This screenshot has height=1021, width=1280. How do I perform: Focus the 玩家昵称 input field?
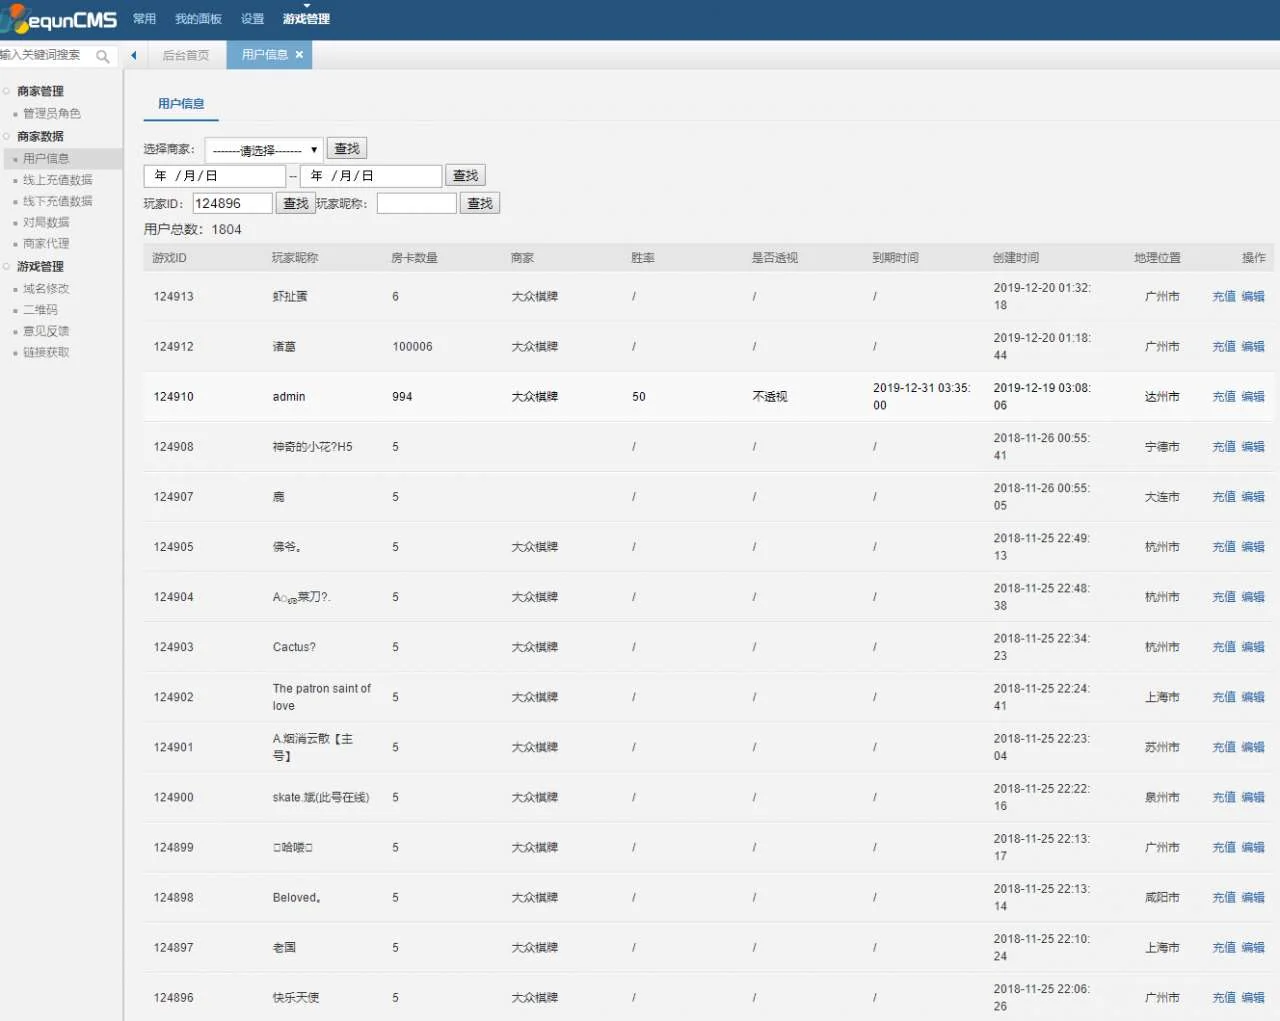(x=416, y=203)
